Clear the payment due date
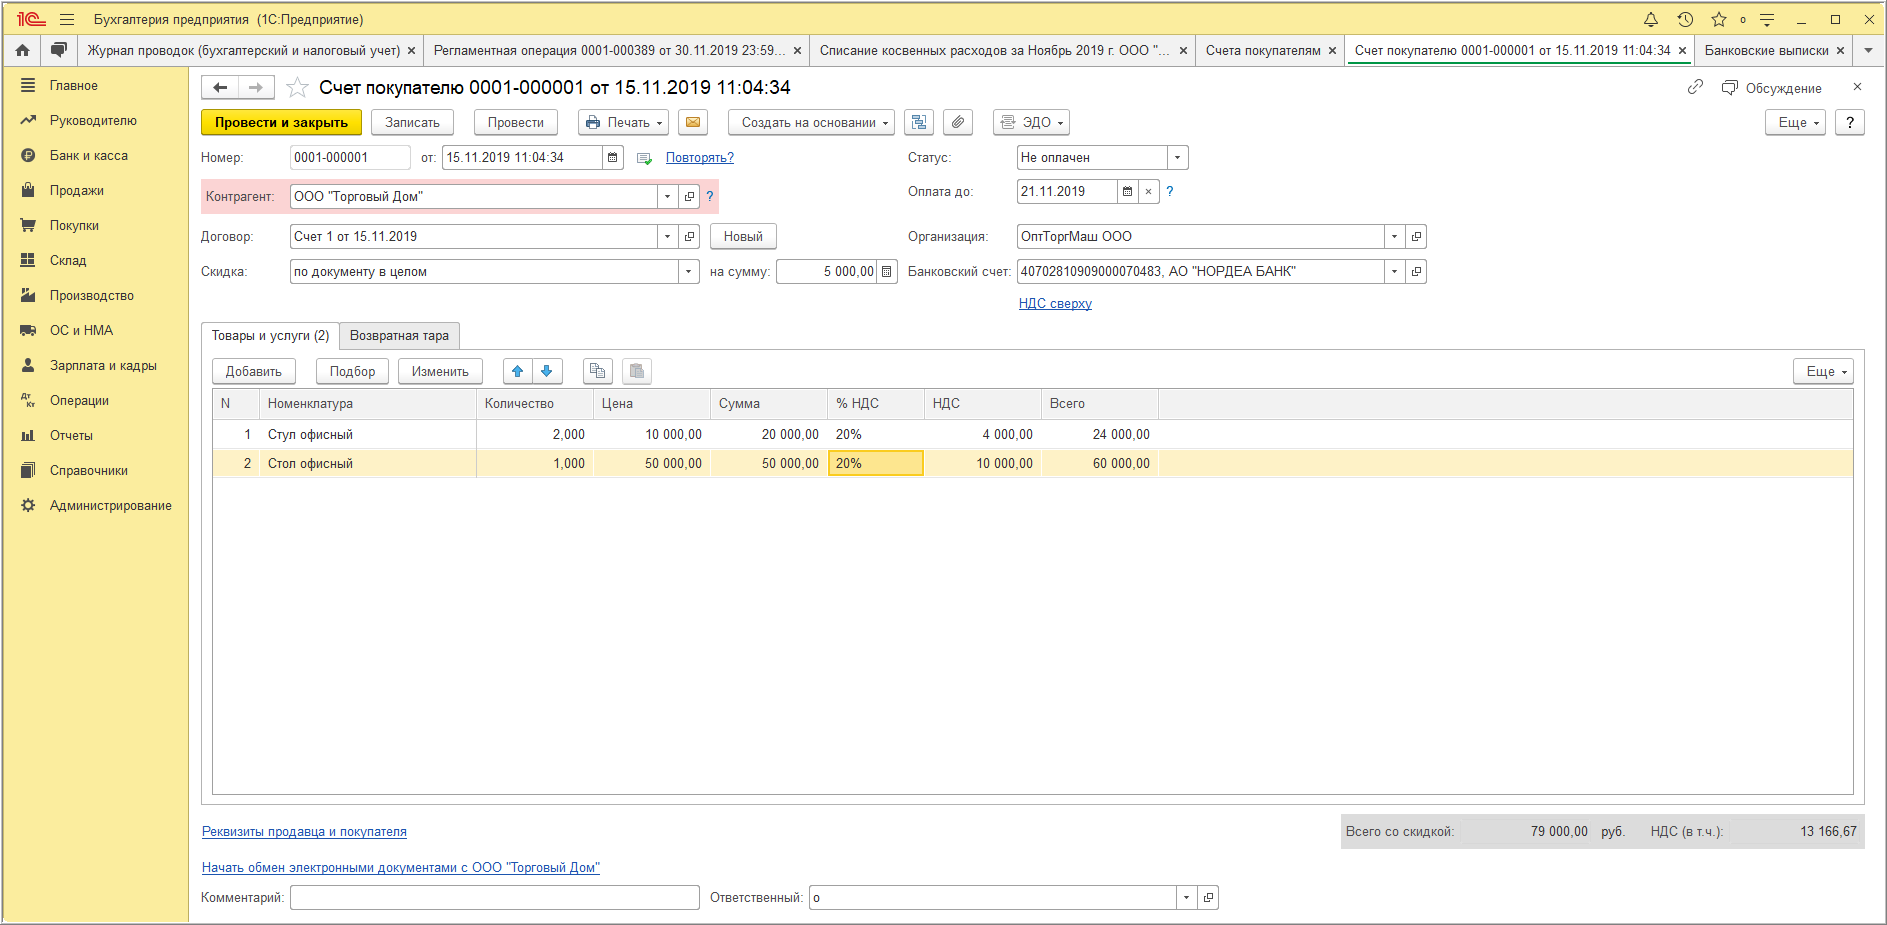 1149,192
